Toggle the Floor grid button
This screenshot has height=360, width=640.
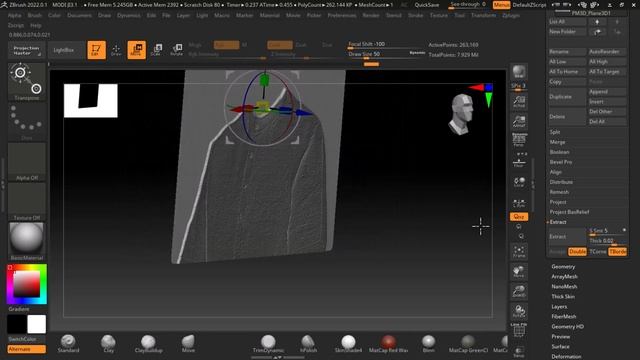click(x=519, y=161)
